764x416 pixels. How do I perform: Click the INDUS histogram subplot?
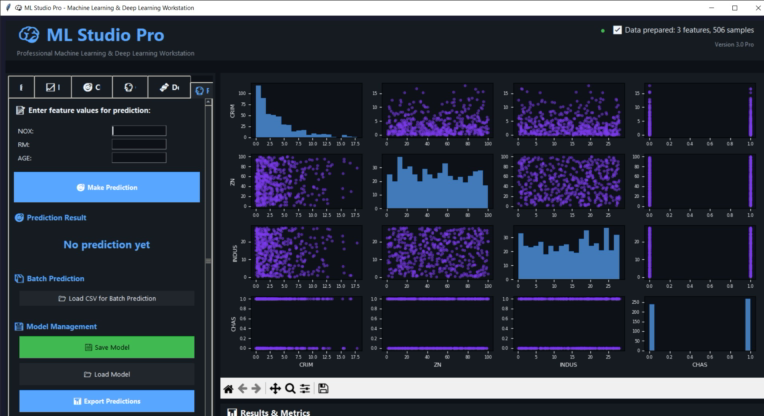click(568, 252)
